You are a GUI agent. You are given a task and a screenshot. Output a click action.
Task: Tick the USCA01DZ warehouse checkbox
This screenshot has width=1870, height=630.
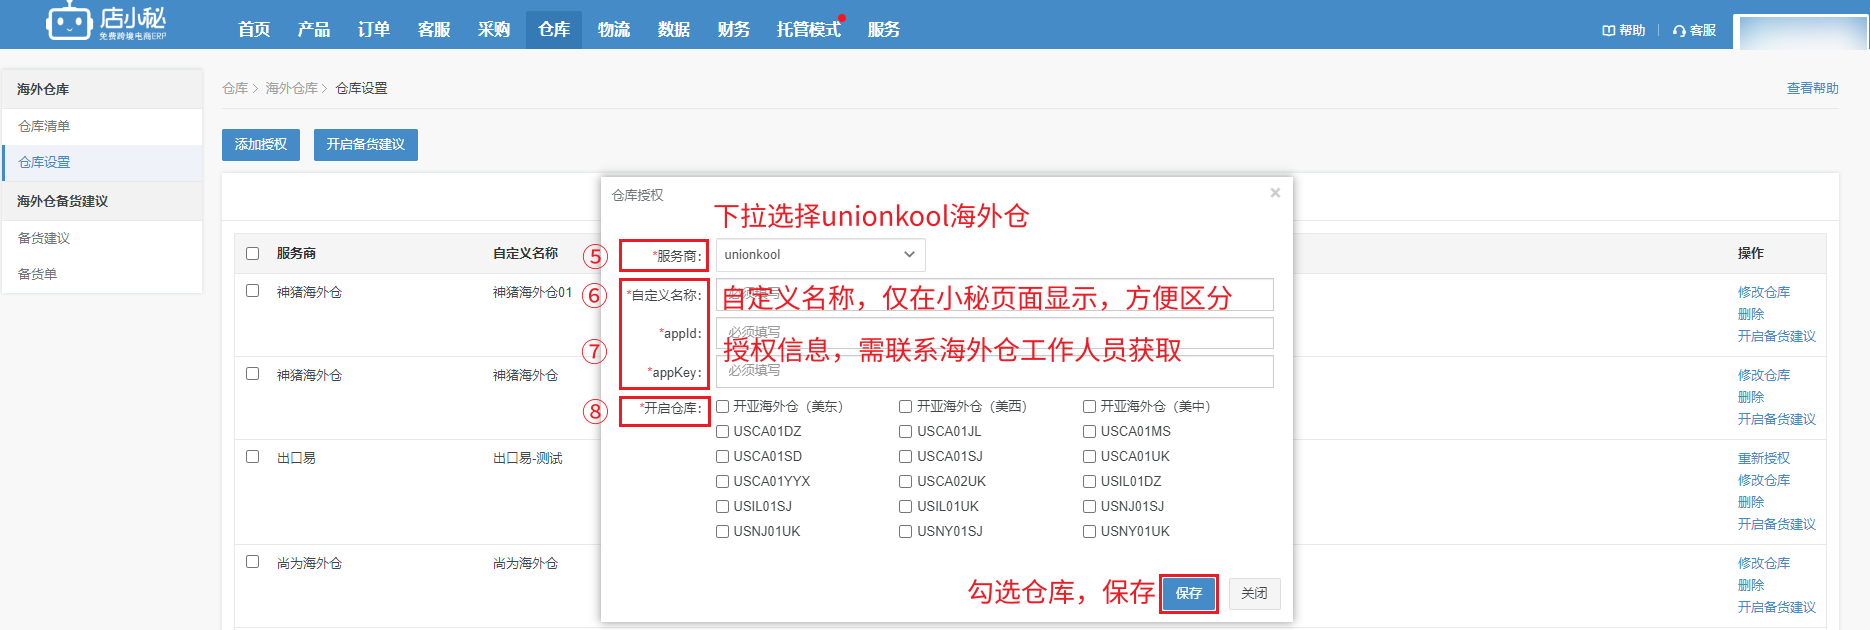[722, 431]
